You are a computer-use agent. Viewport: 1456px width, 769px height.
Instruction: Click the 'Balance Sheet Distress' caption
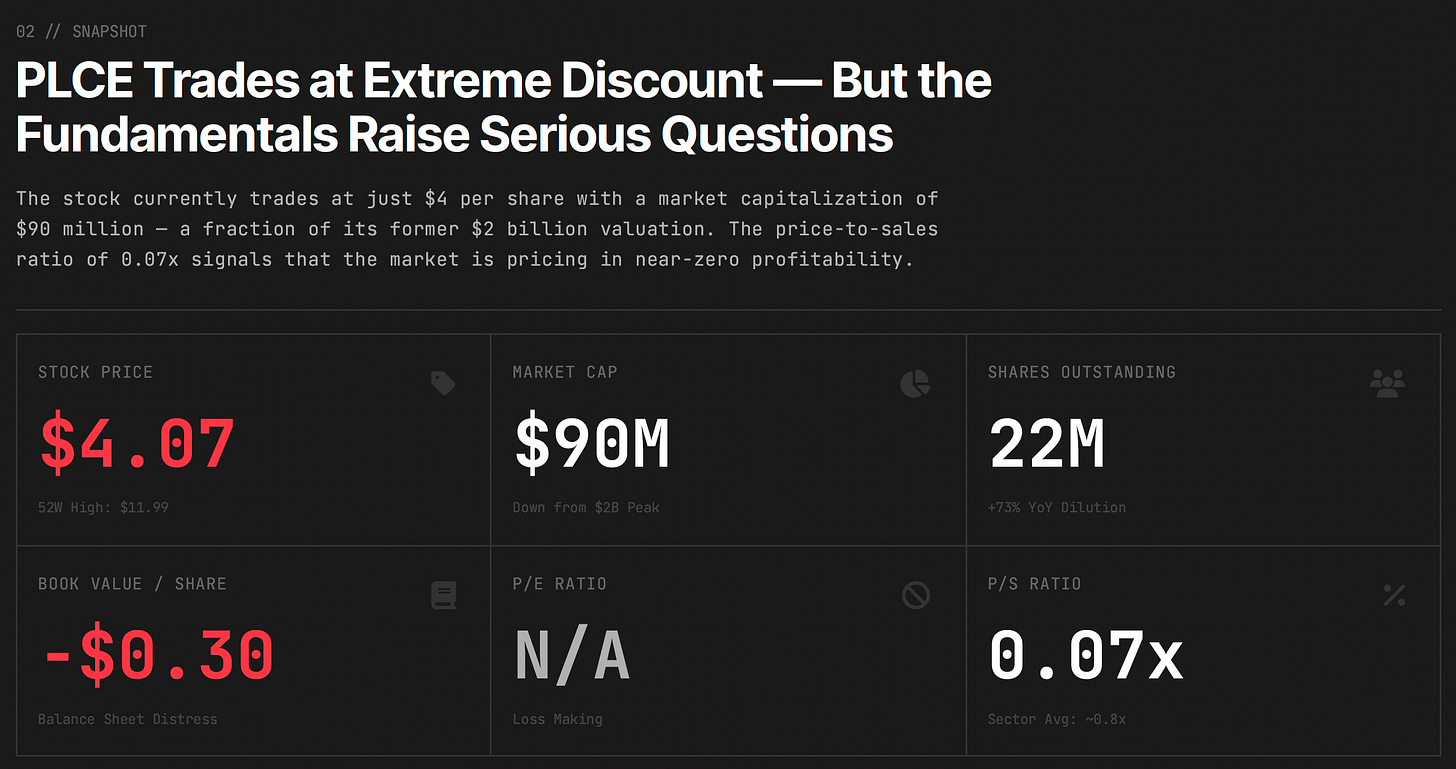pos(127,719)
